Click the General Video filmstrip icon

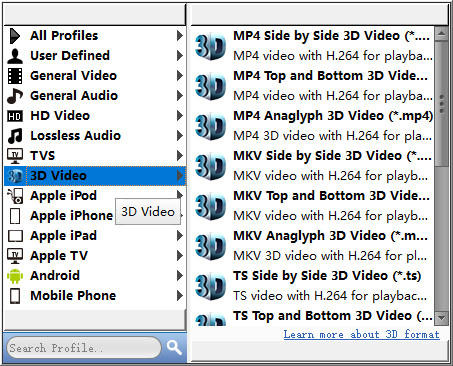coord(15,76)
